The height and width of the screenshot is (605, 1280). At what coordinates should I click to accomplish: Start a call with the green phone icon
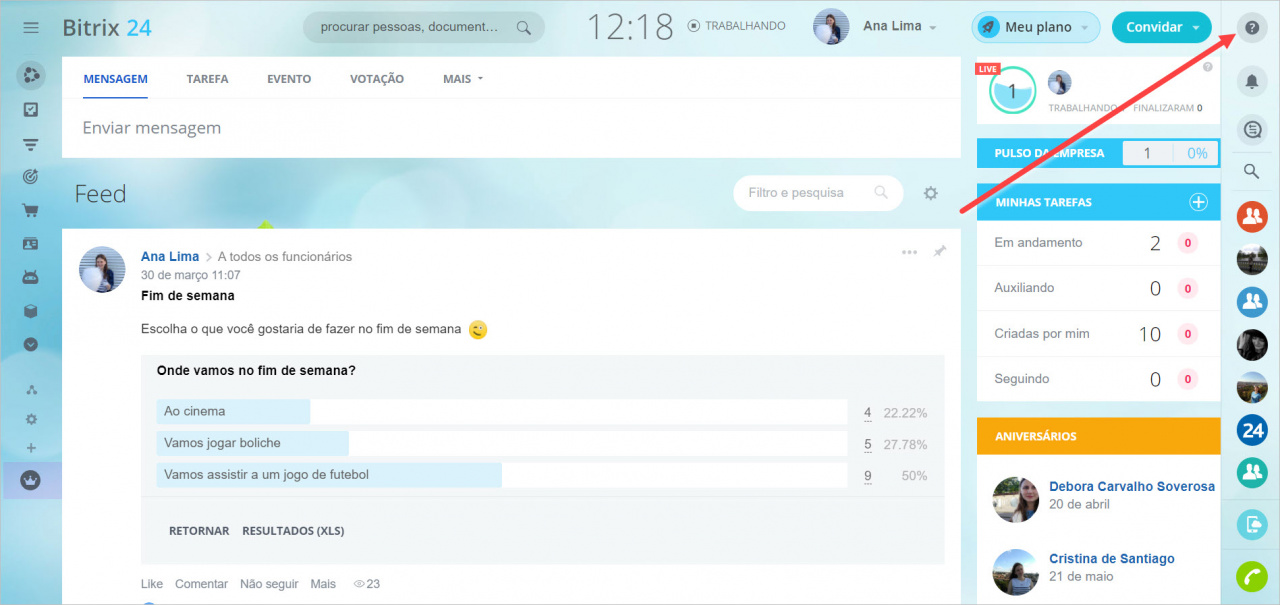tap(1251, 577)
